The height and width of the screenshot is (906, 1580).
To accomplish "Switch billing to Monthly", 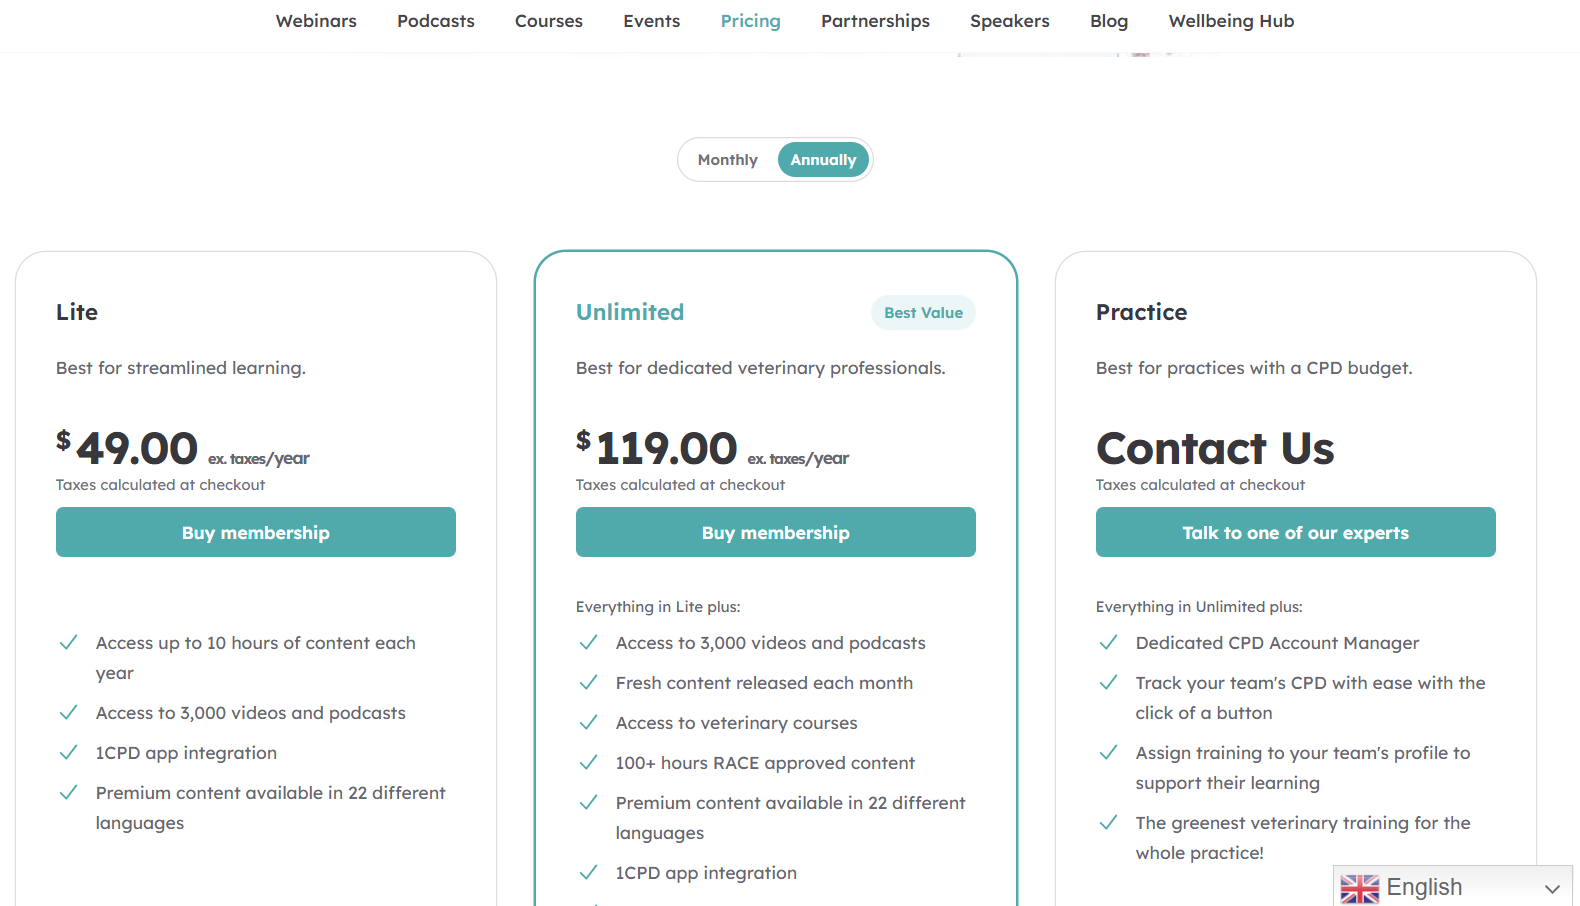I will pos(727,159).
